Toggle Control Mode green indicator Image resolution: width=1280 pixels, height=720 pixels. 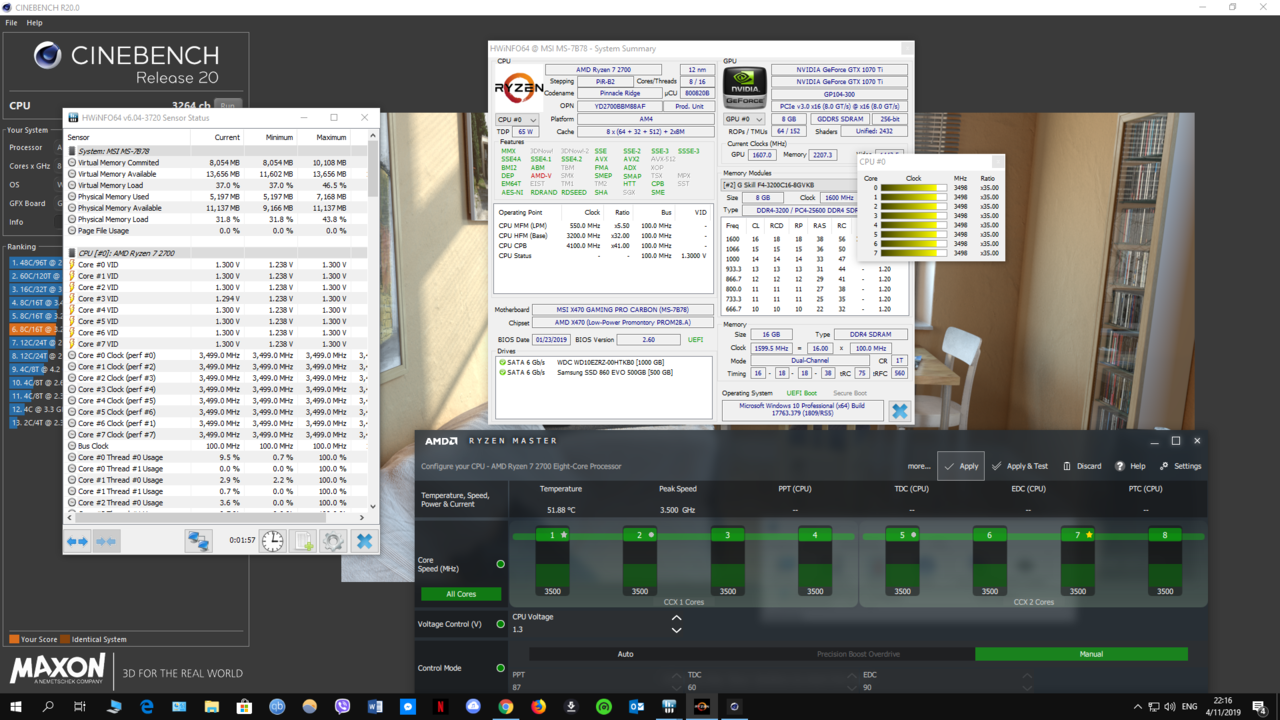(x=501, y=668)
